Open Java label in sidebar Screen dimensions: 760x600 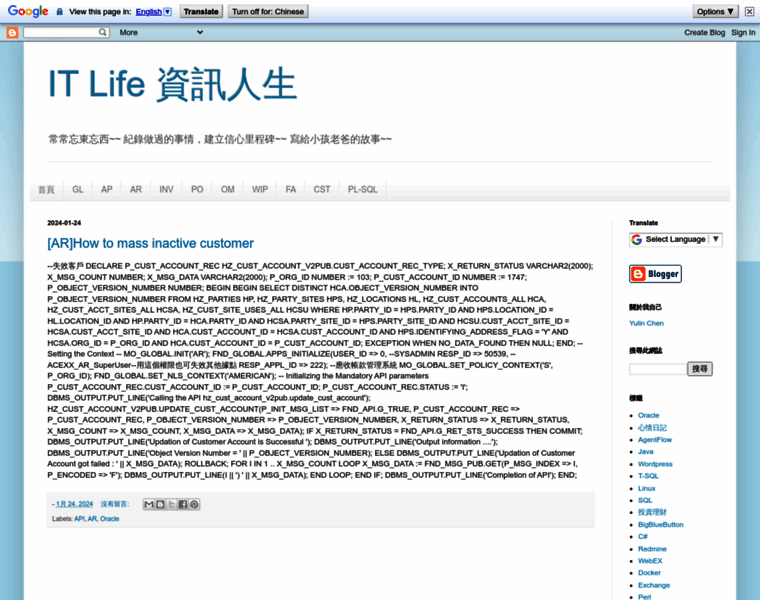(646, 452)
